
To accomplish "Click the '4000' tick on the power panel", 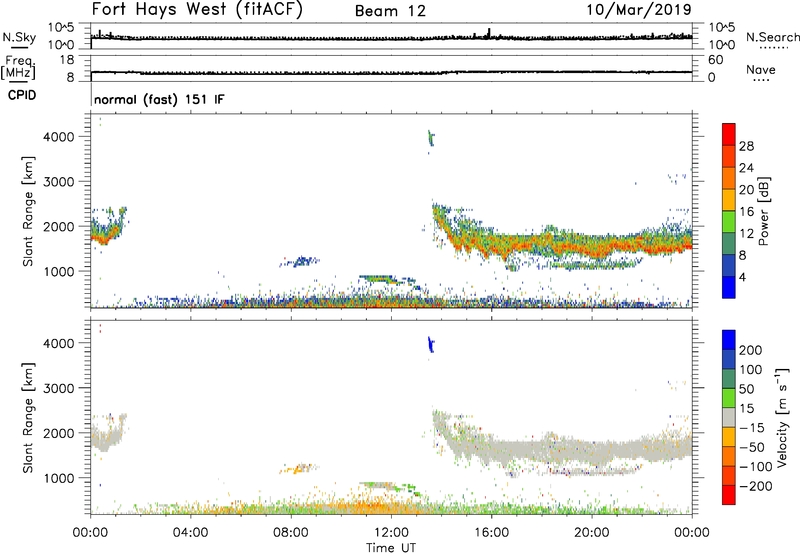I will pos(58,137).
